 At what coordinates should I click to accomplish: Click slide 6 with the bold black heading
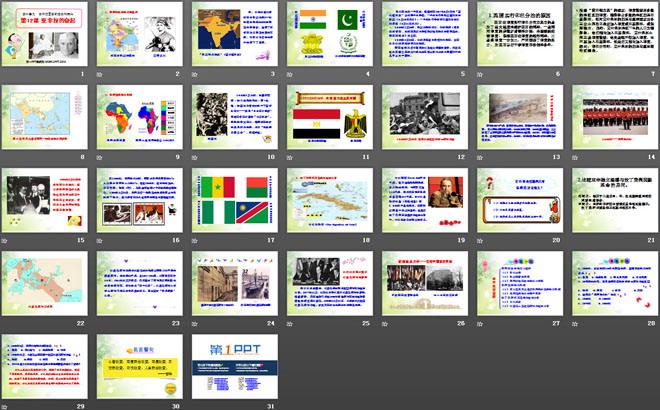coord(518,34)
